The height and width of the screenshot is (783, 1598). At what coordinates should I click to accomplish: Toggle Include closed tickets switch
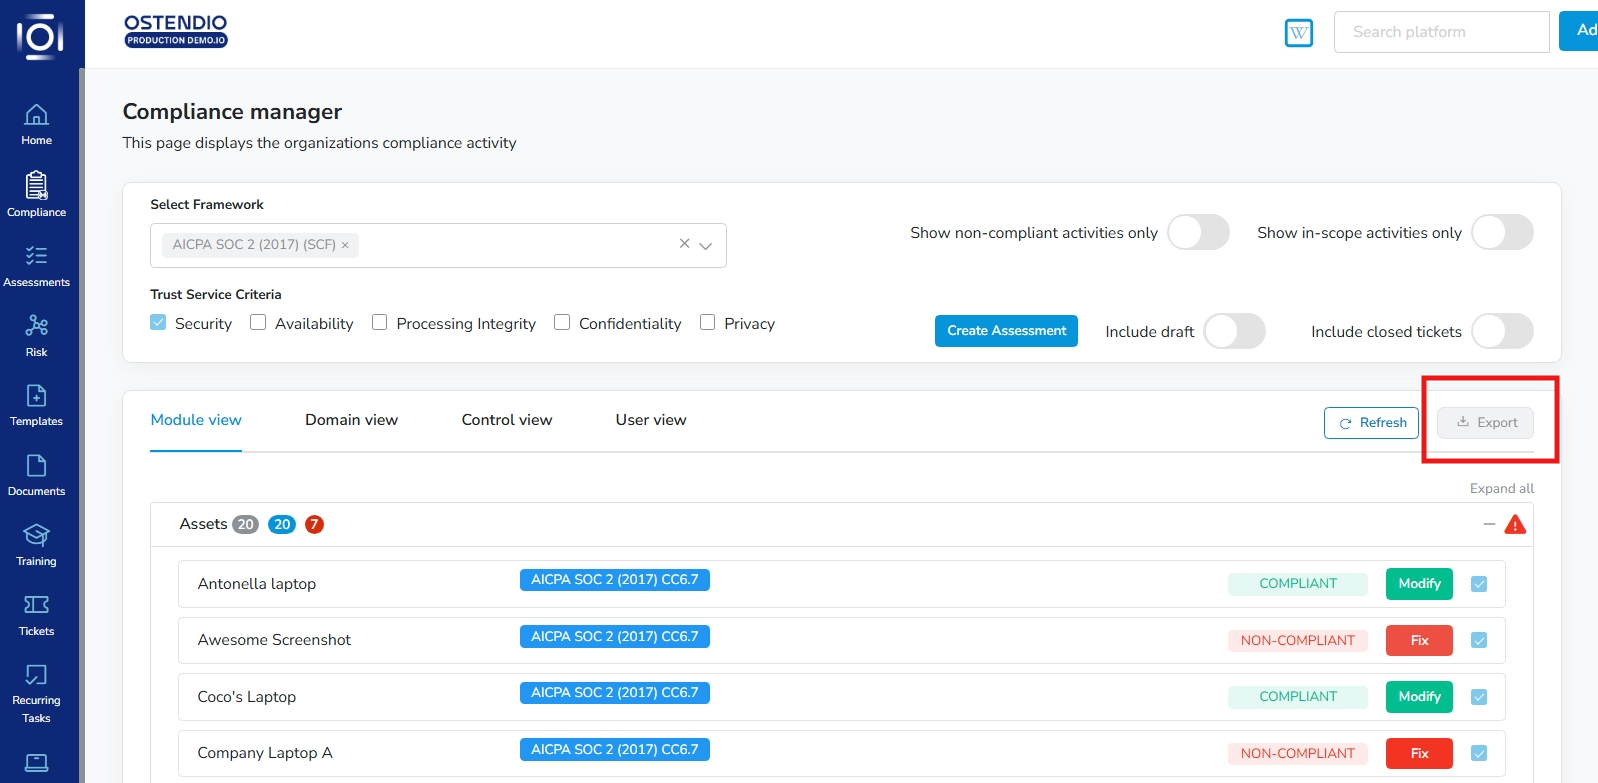pos(1502,331)
